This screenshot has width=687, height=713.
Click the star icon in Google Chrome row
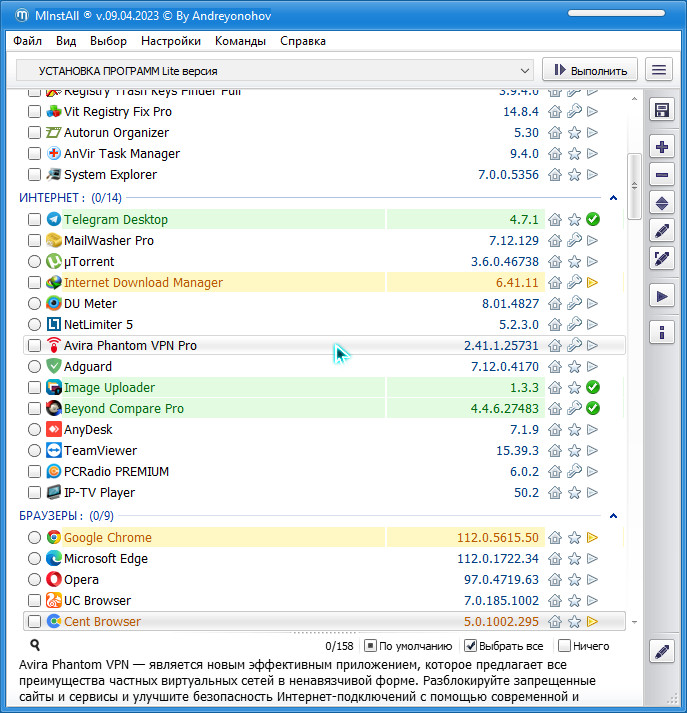(x=574, y=538)
